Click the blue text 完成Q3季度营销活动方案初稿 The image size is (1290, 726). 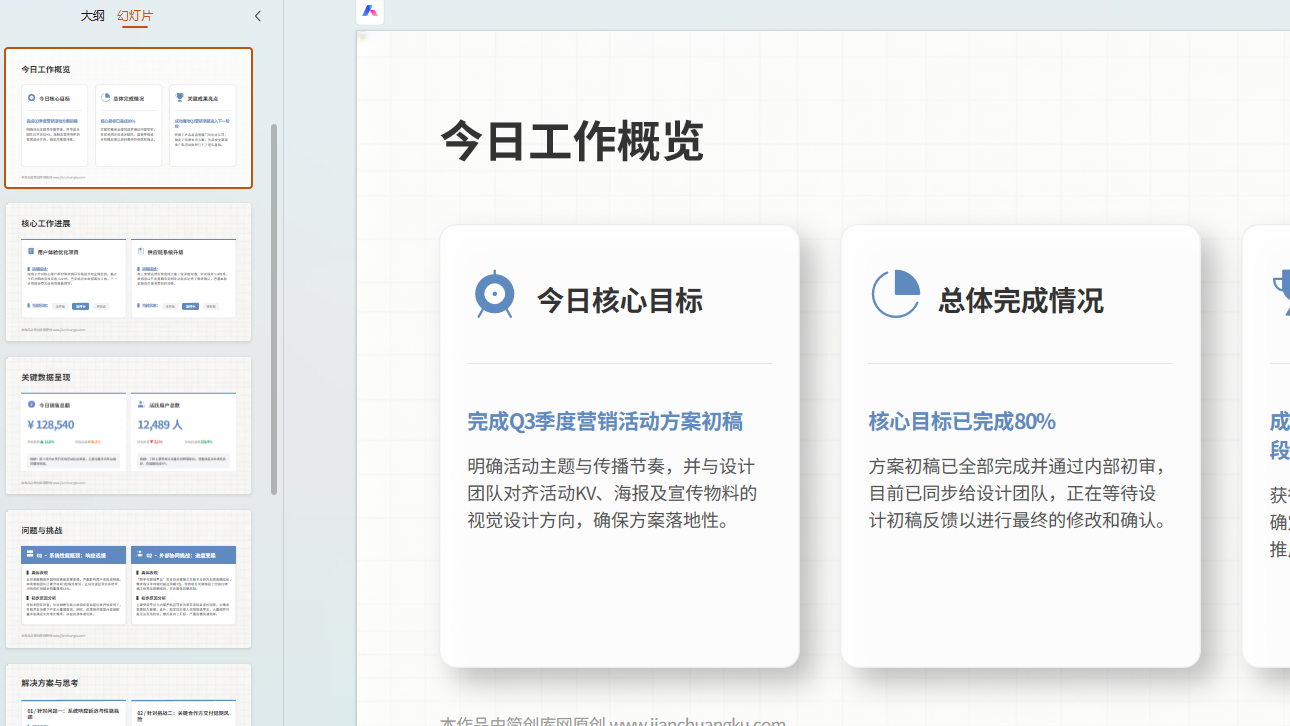tap(605, 421)
